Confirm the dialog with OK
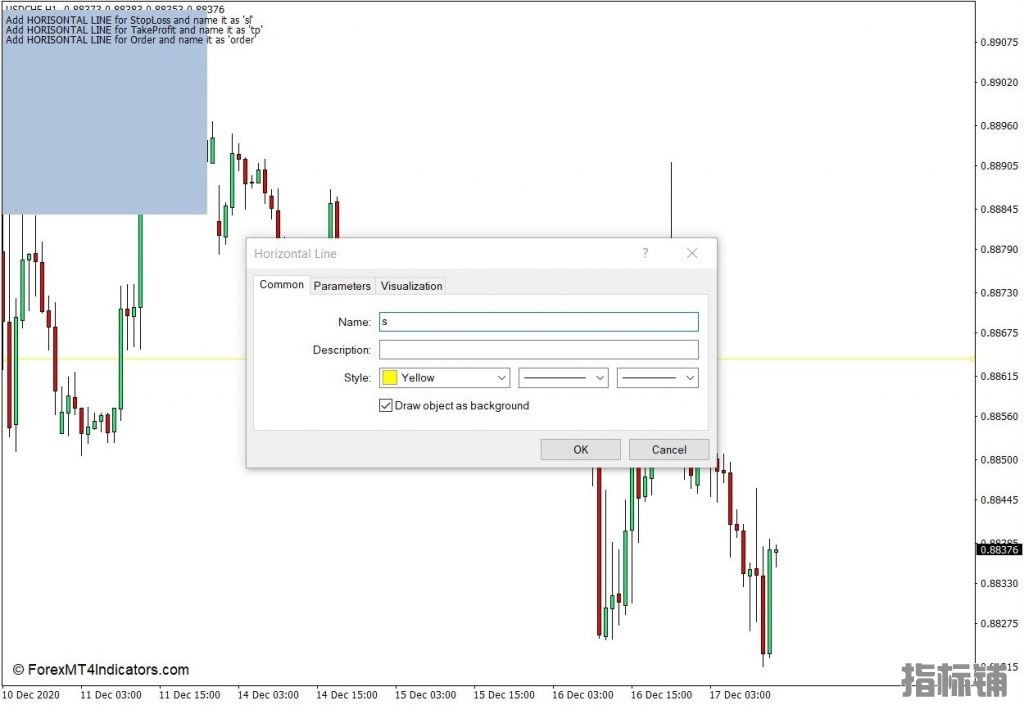The width and height of the screenshot is (1024, 705). tap(580, 450)
